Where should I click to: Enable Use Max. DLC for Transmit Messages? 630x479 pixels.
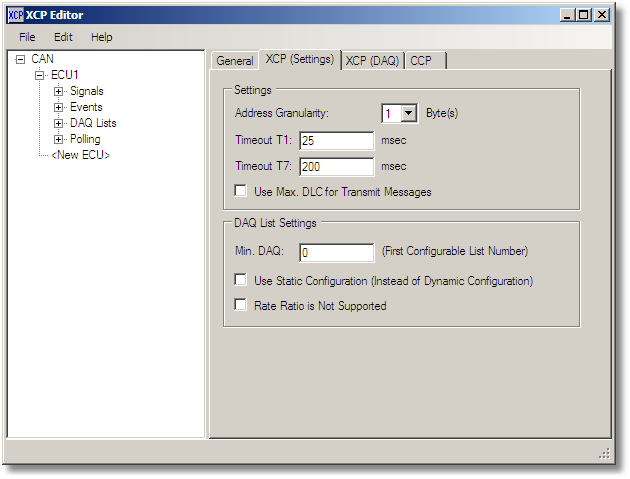(240, 191)
